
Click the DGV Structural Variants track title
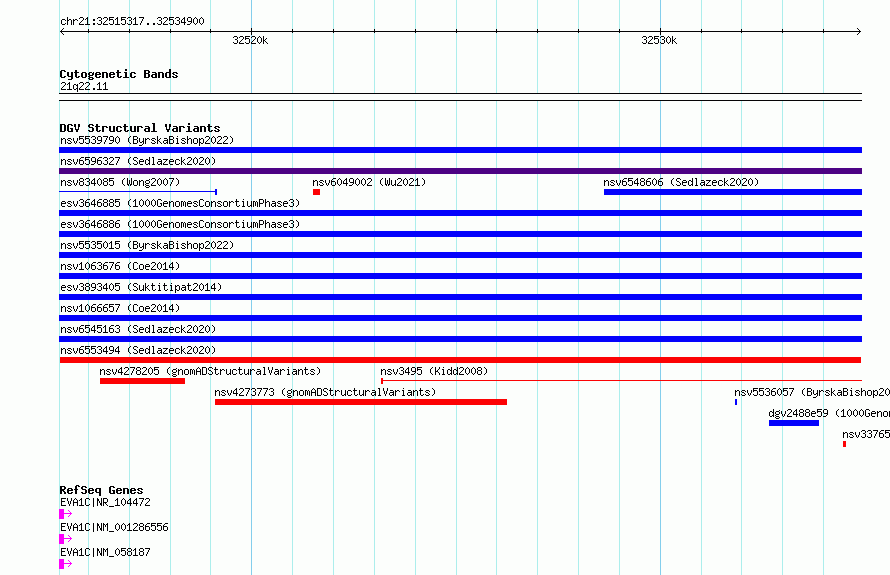click(140, 128)
